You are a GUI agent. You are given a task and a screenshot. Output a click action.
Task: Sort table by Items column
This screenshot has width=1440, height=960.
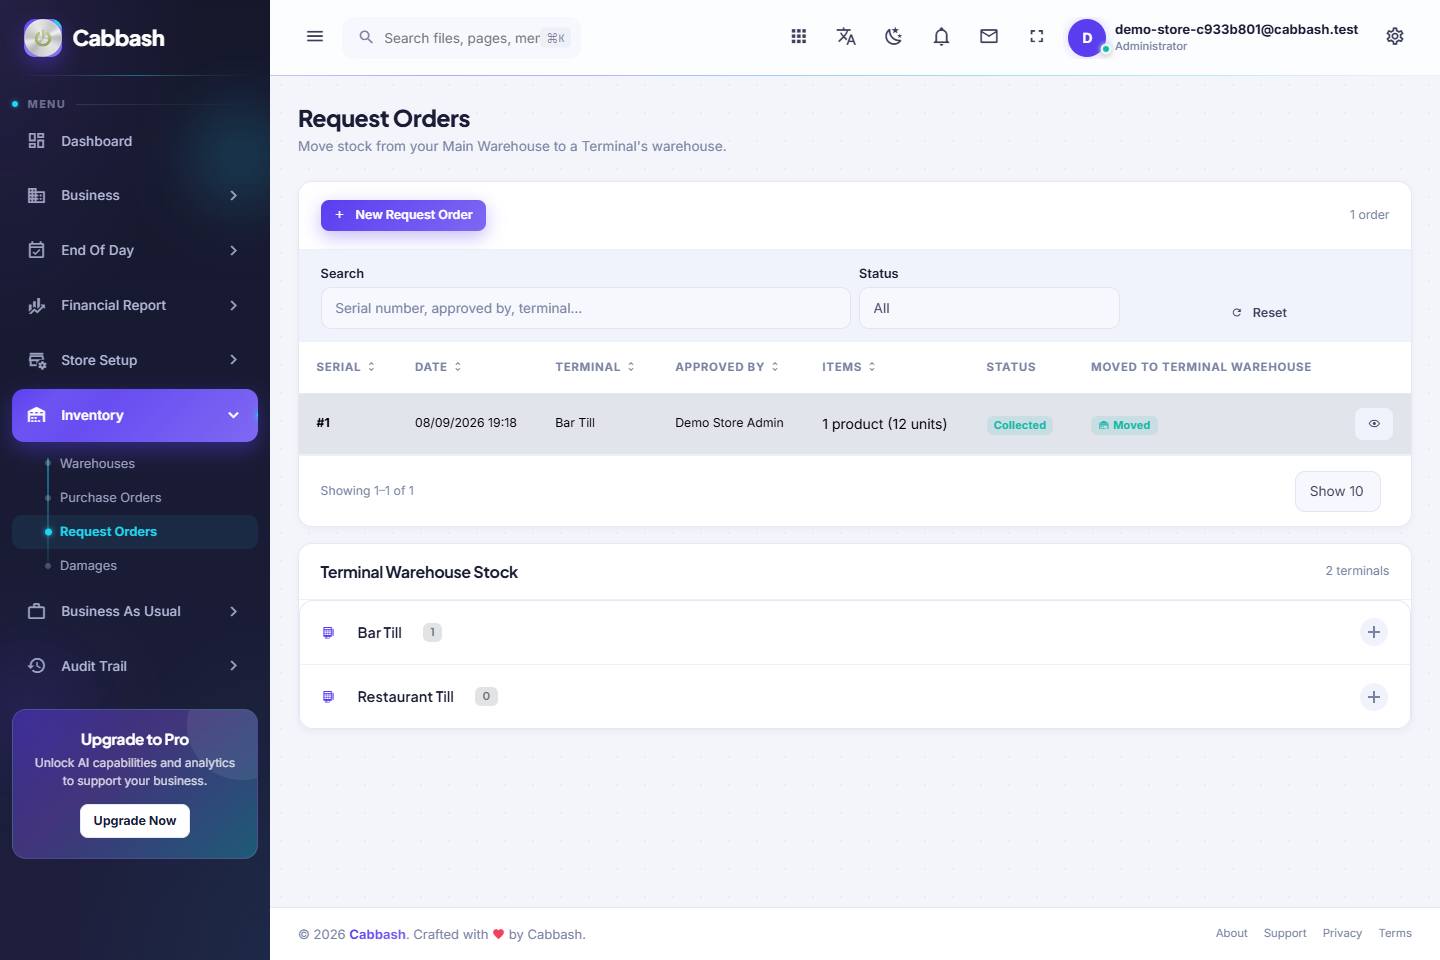click(849, 367)
